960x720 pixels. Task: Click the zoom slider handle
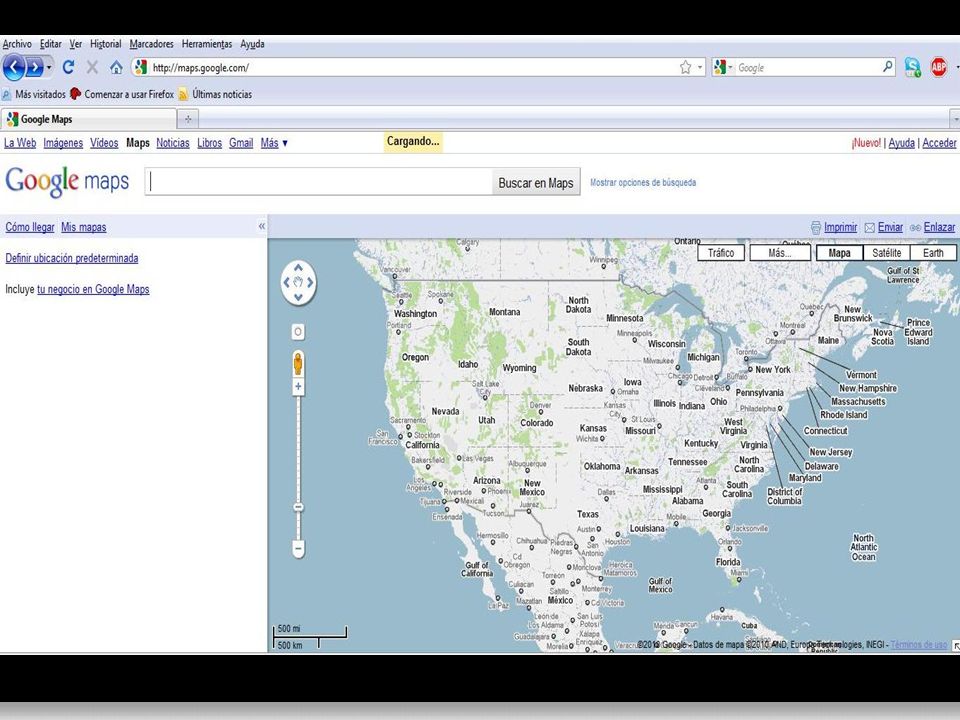point(298,507)
